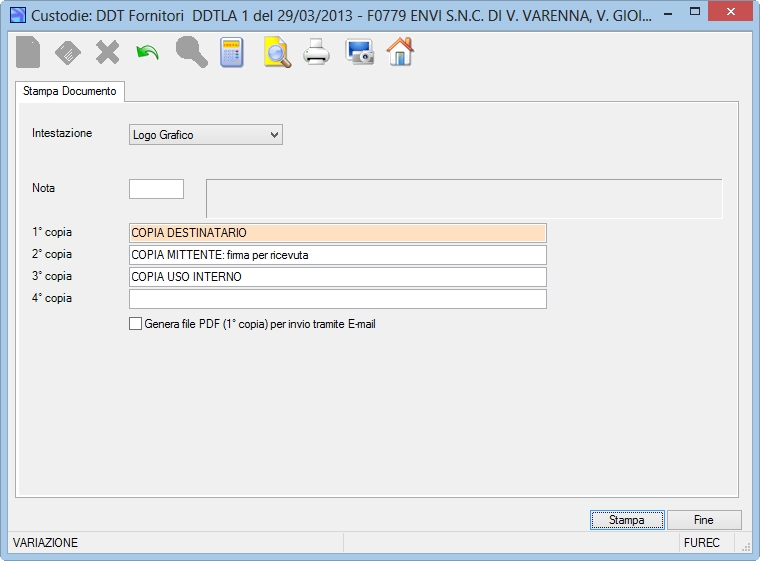Click the eraser/edit tag toolbar icon
The height and width of the screenshot is (561, 760).
click(x=68, y=52)
